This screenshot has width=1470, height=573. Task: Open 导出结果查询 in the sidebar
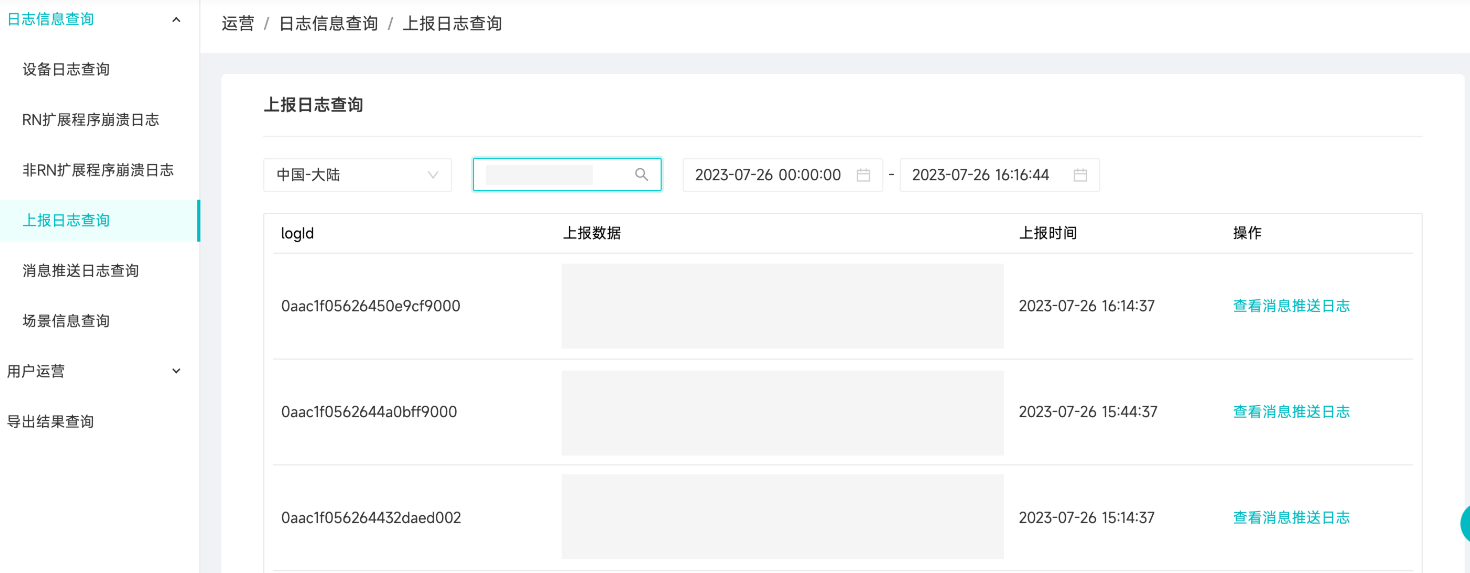[51, 421]
